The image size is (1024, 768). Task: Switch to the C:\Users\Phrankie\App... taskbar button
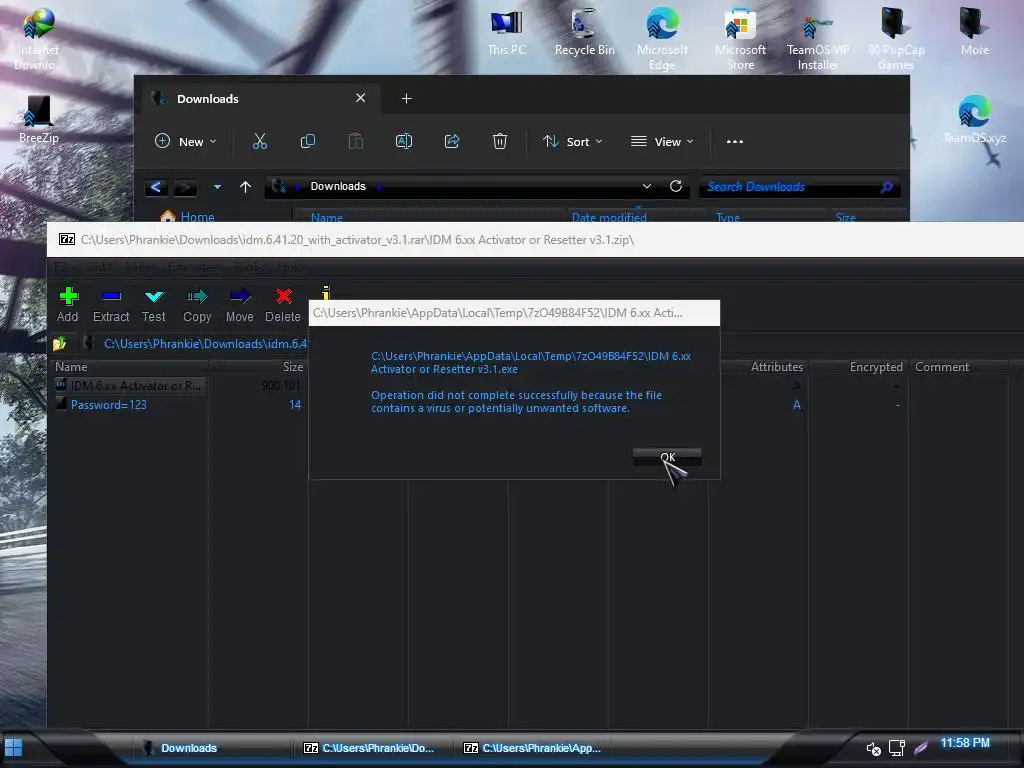click(x=532, y=748)
